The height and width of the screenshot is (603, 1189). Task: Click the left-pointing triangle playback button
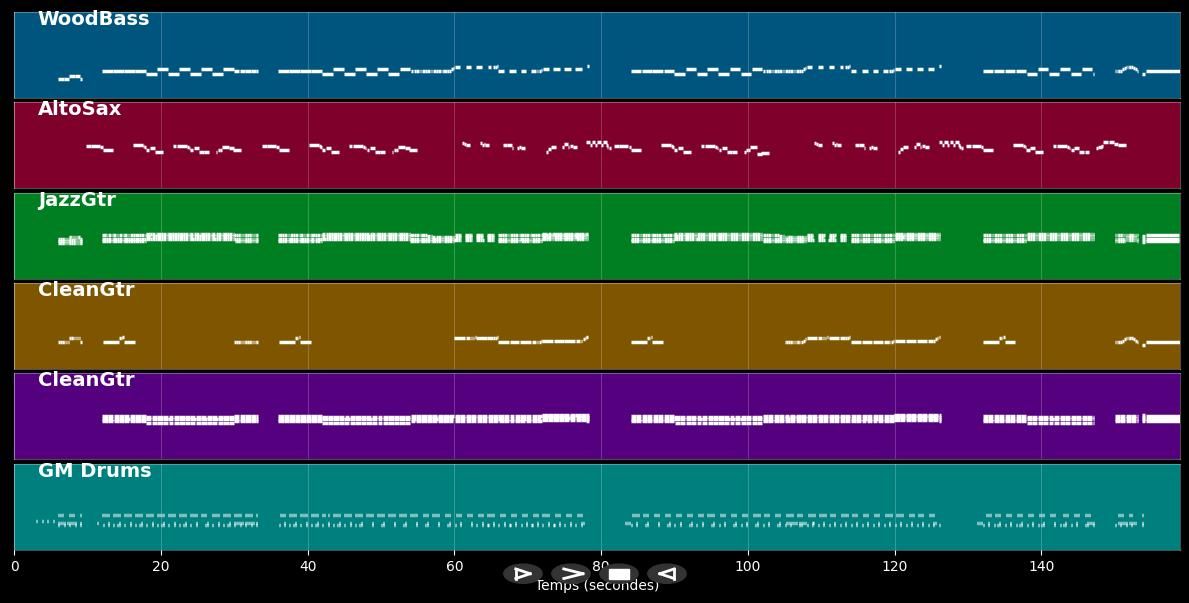coord(667,574)
